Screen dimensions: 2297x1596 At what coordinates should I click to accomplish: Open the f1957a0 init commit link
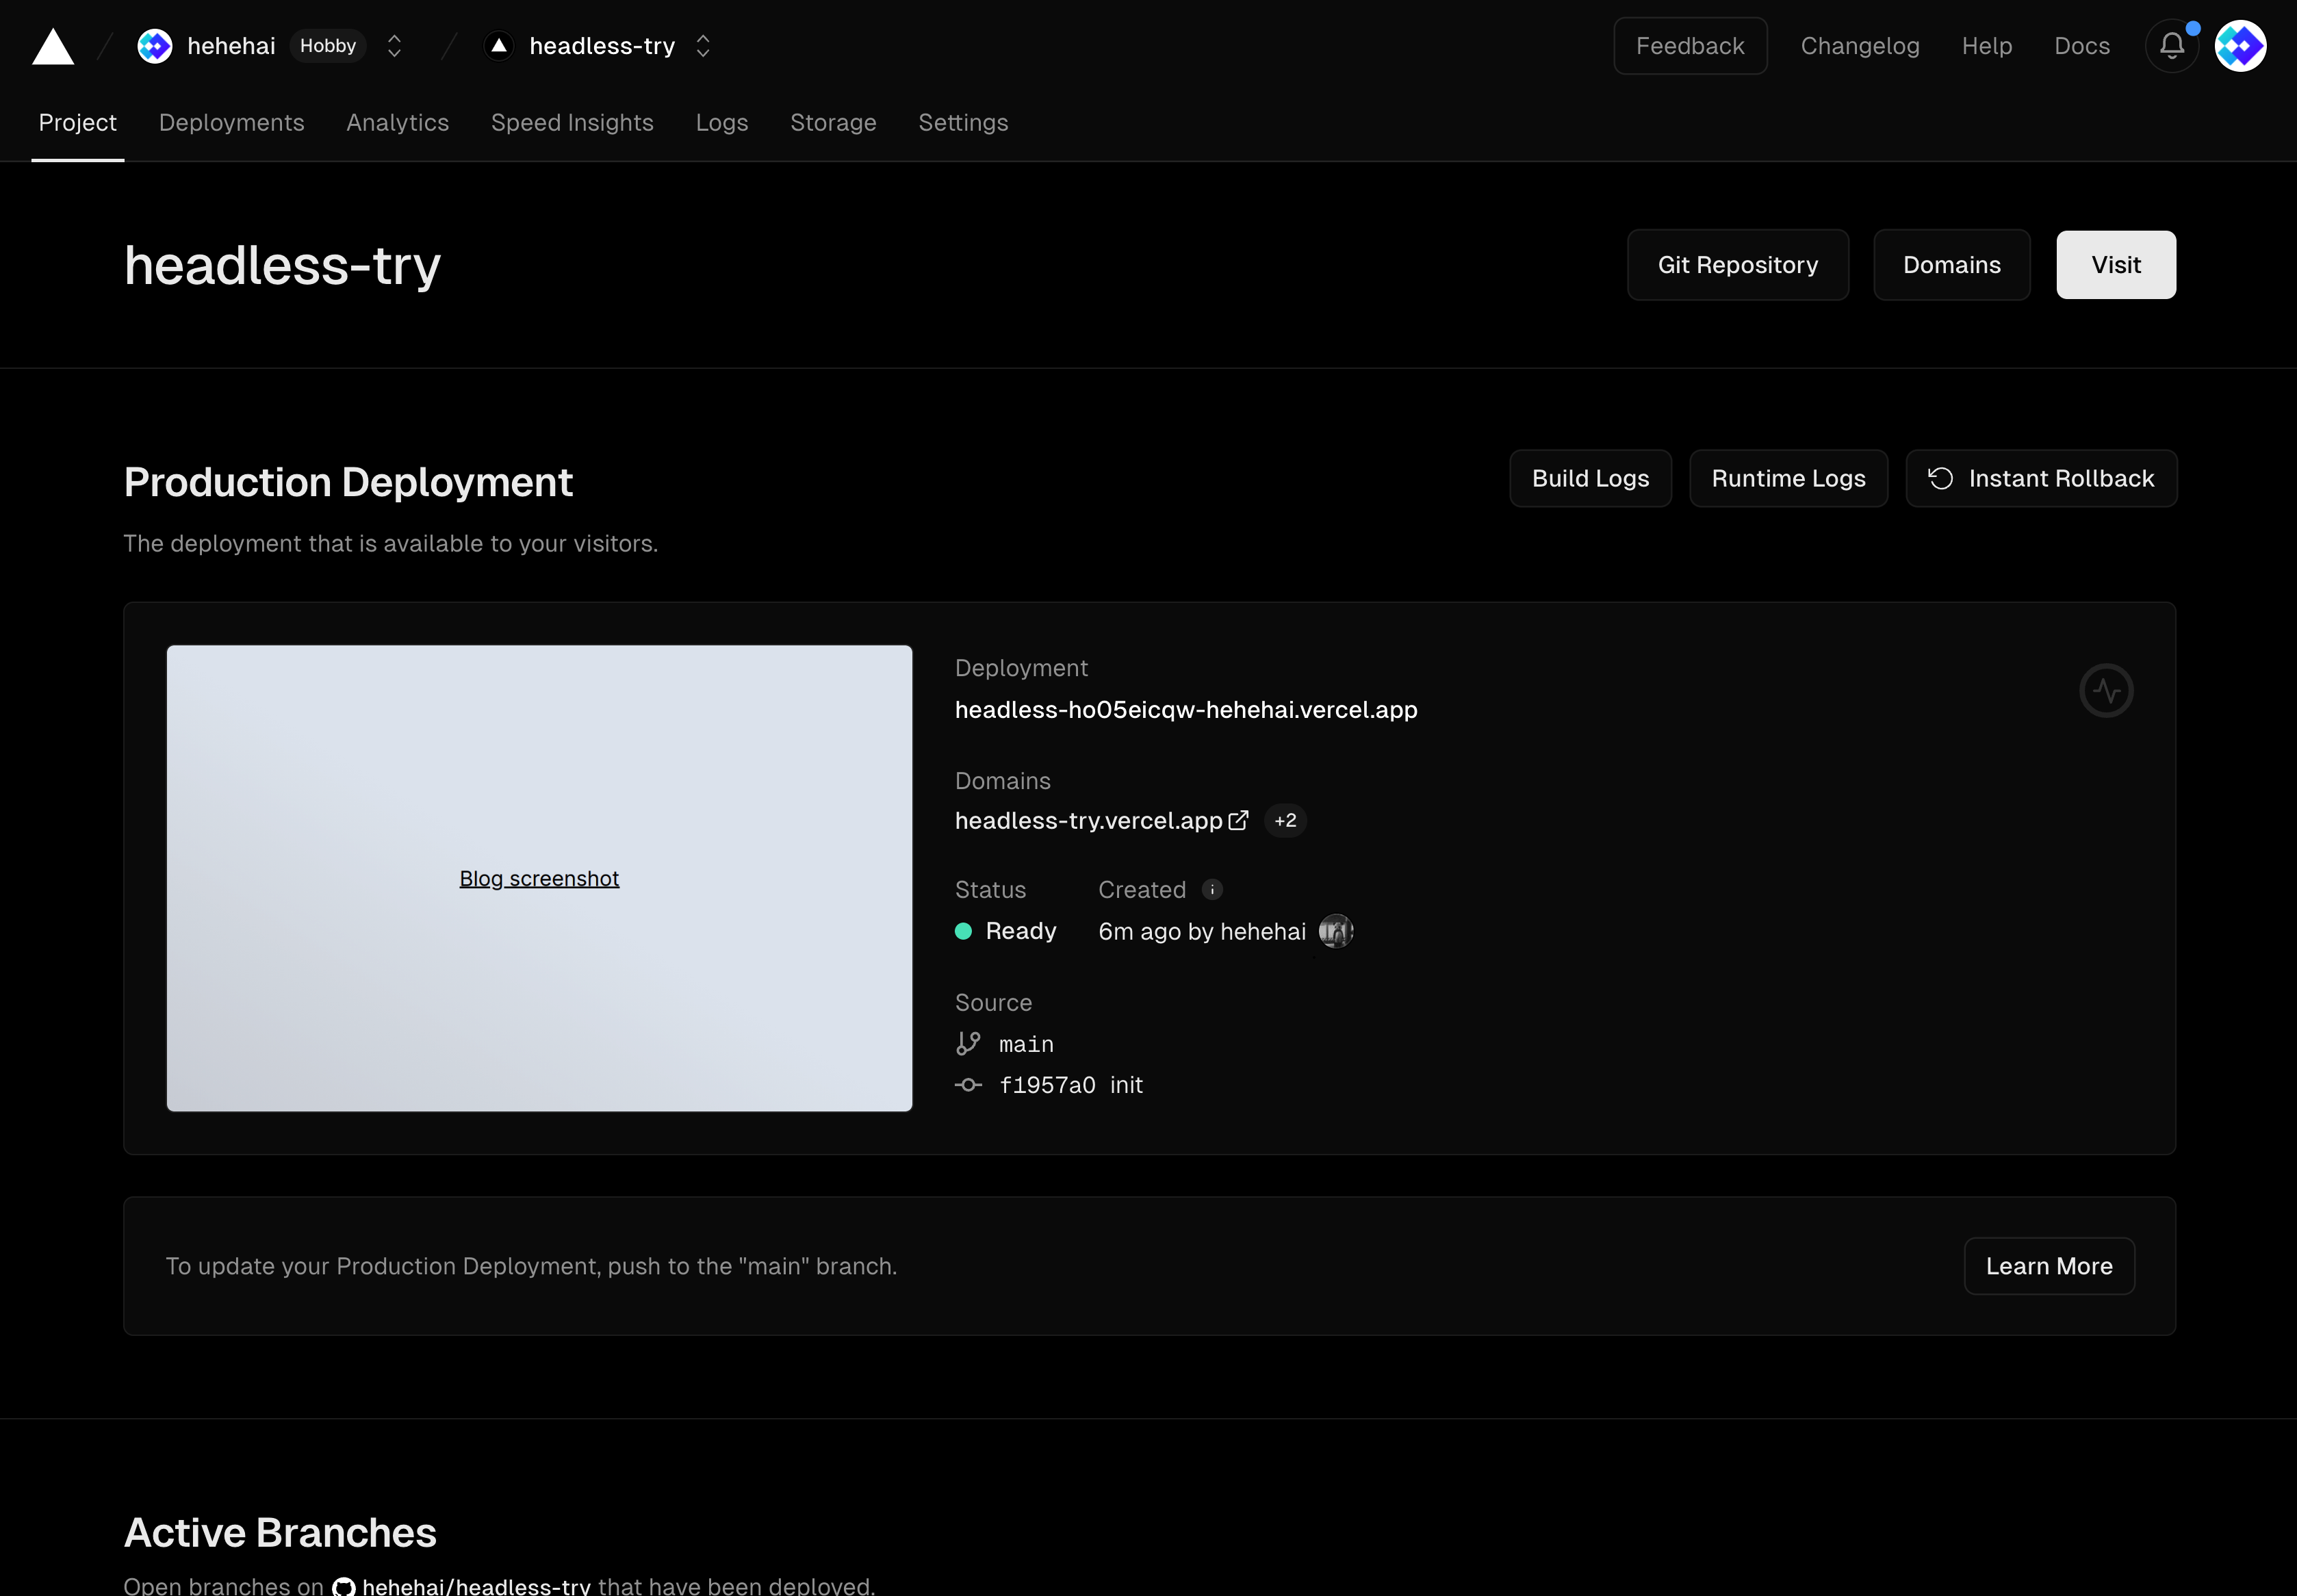click(x=1071, y=1085)
